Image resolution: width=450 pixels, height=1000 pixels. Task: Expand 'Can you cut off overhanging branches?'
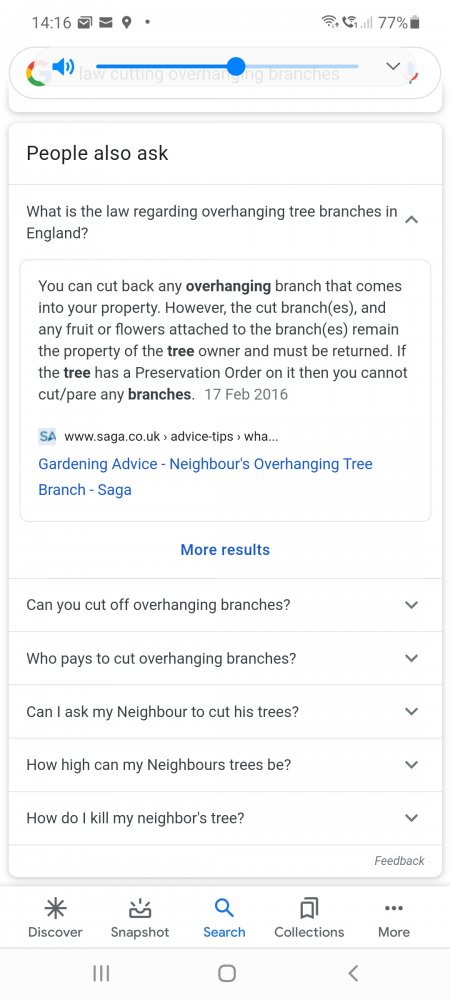point(225,605)
